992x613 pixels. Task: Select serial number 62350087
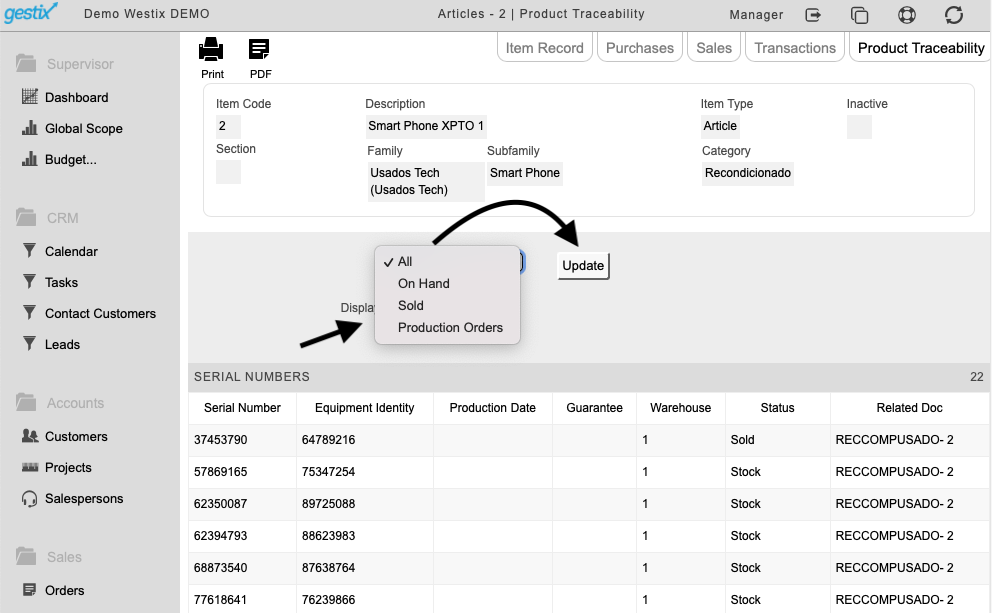(221, 504)
